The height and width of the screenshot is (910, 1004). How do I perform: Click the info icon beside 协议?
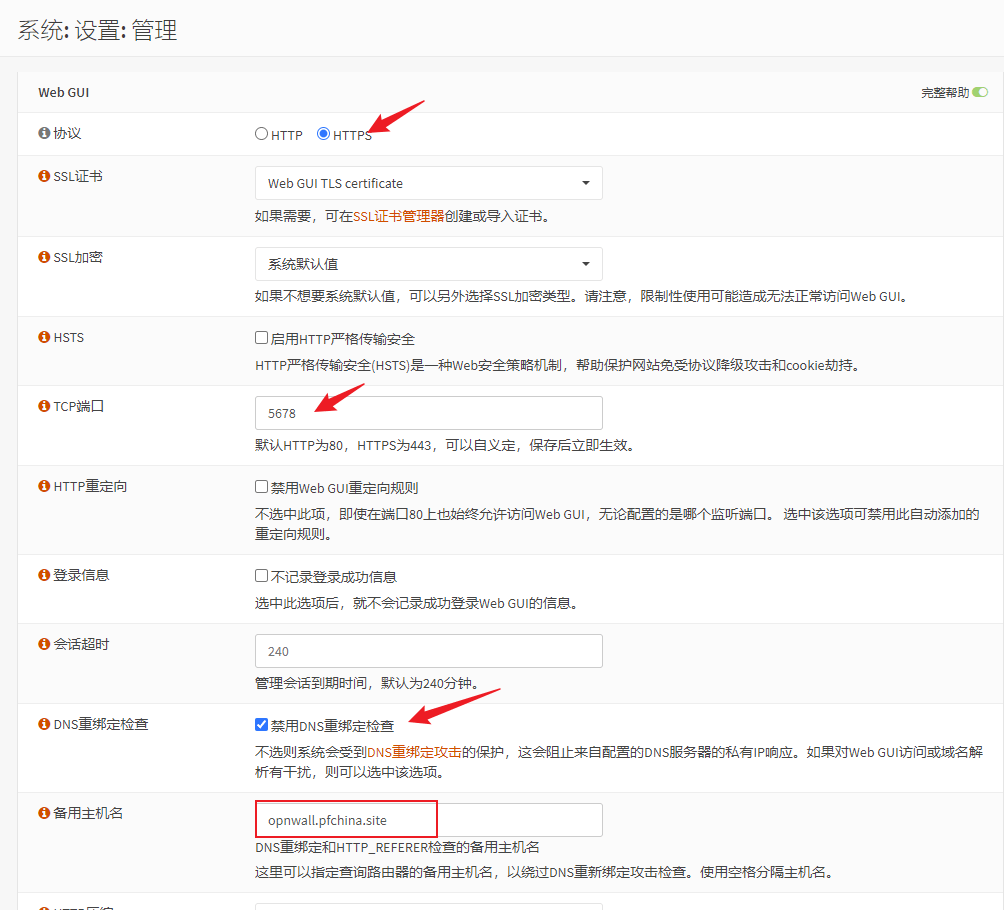[x=44, y=133]
